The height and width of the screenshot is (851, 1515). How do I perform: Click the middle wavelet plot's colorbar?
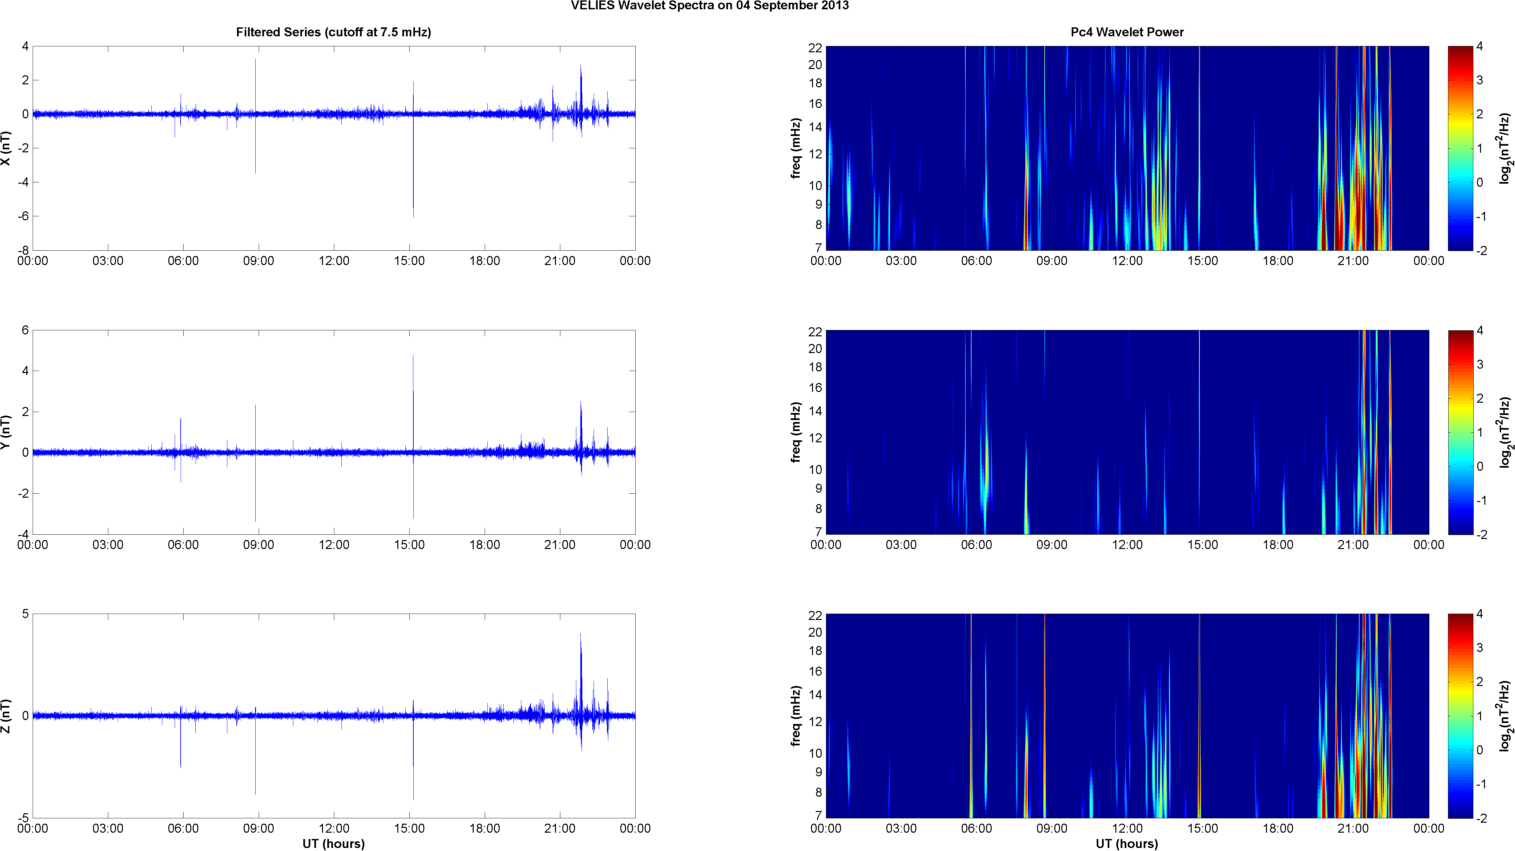pos(1460,432)
